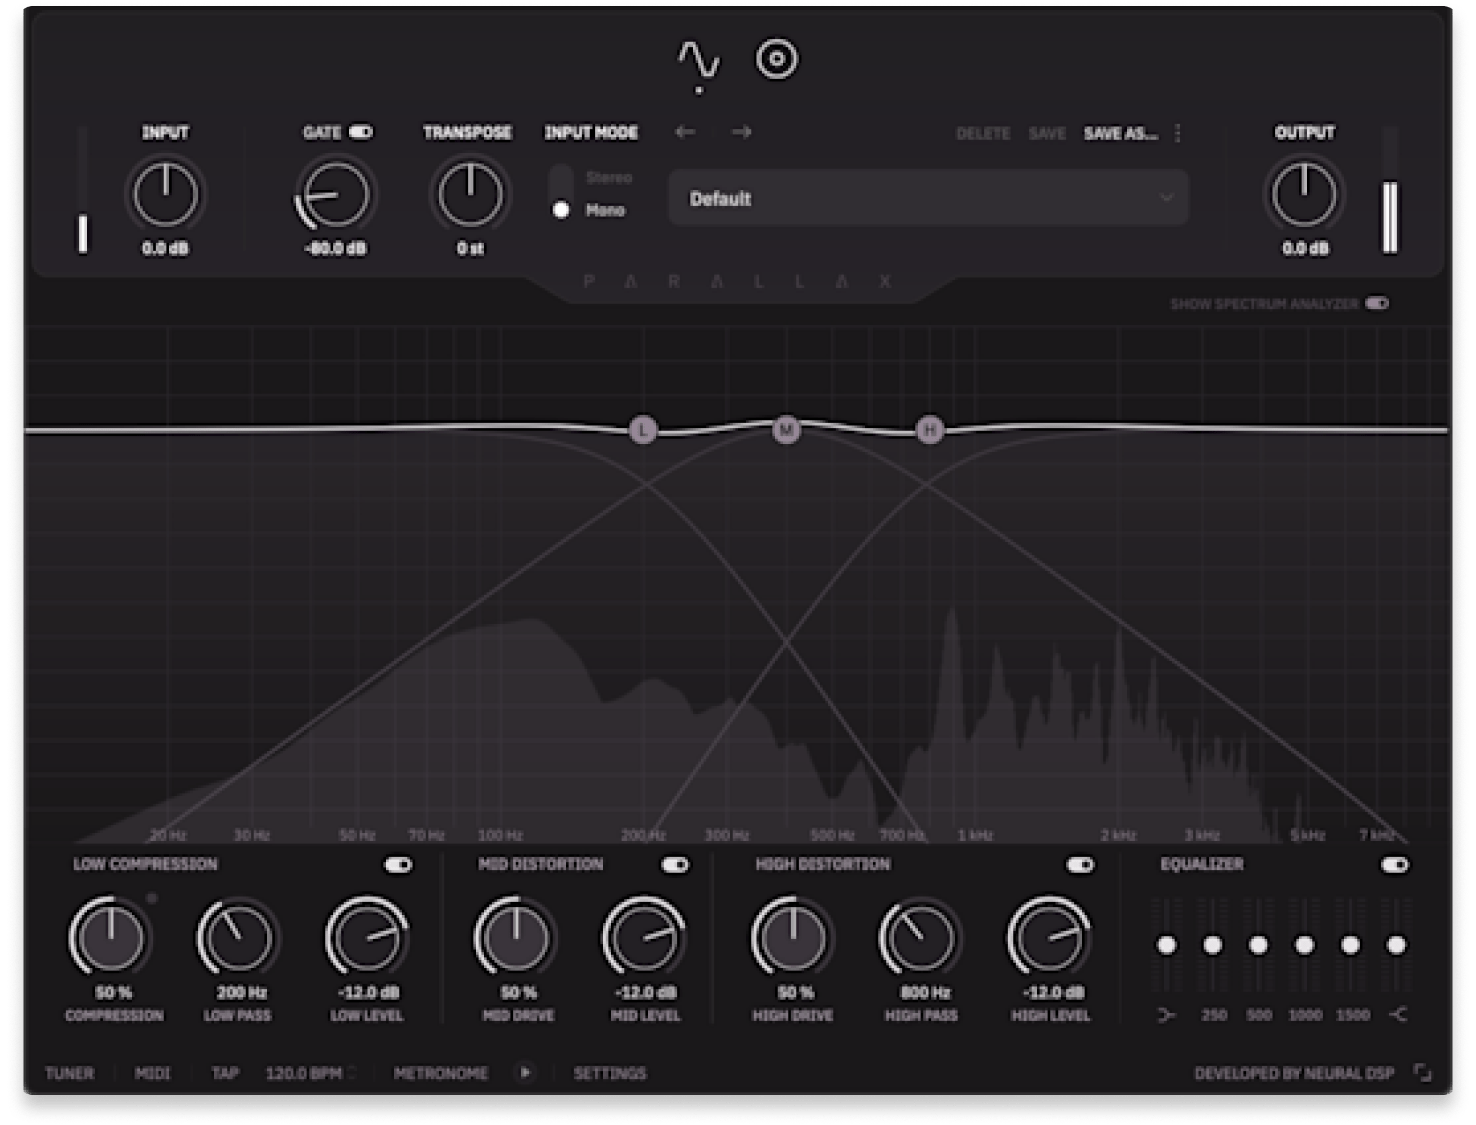
Task: Open Settings in the bottom bar
Action: (x=610, y=1073)
